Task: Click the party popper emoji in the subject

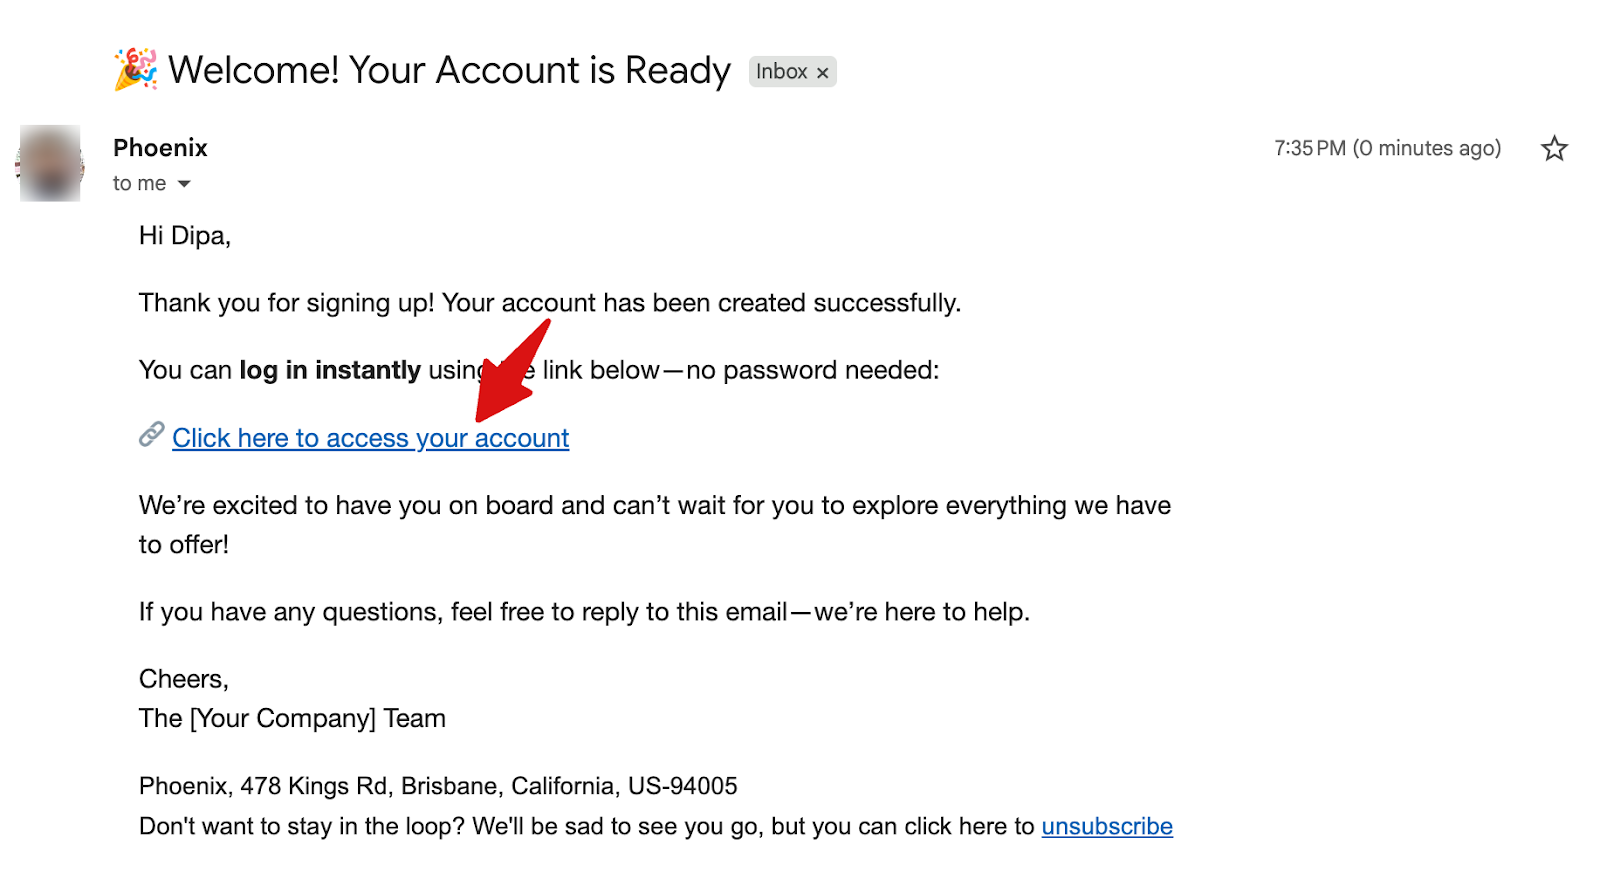Action: pos(132,69)
